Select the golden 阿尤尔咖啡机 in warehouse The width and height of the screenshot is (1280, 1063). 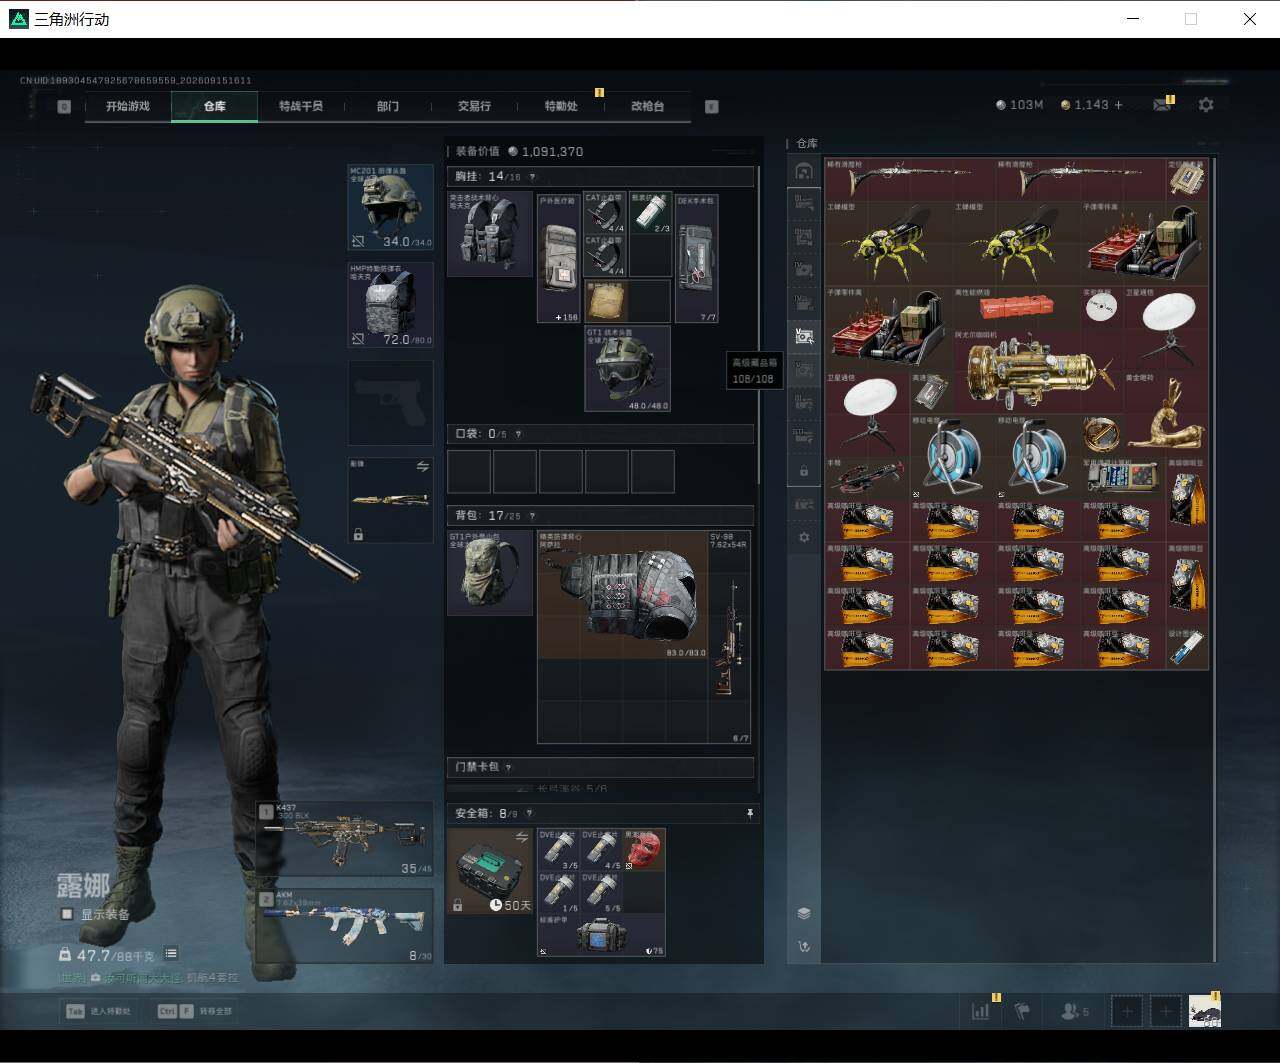click(x=1038, y=372)
